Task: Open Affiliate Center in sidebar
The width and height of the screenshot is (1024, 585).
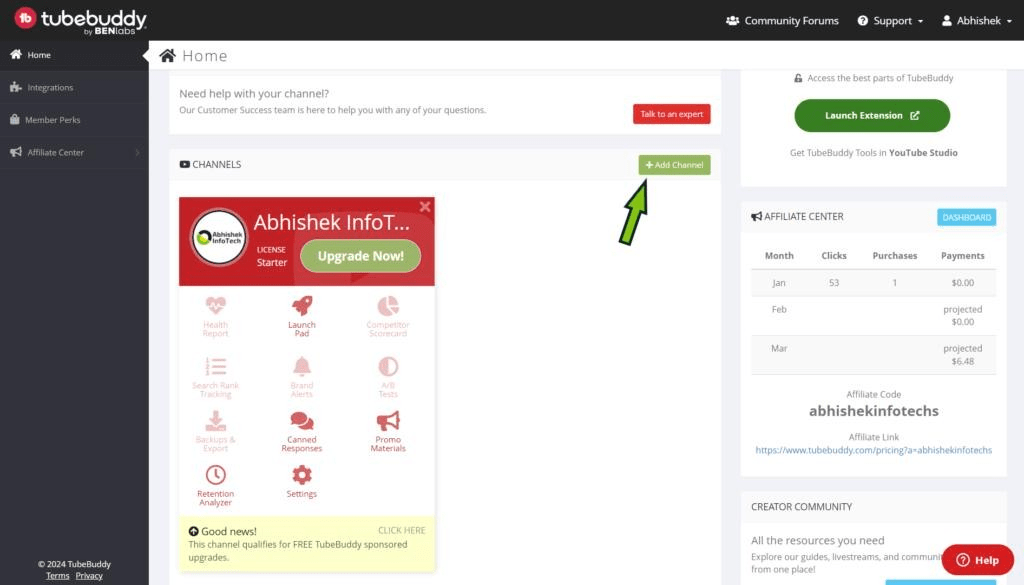Action: click(x=74, y=152)
